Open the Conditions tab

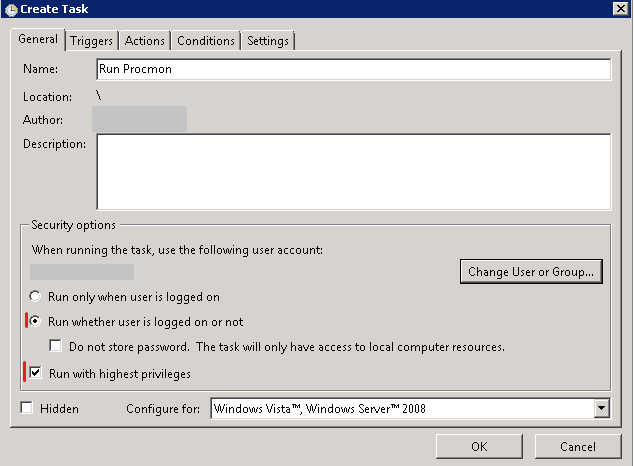[206, 41]
